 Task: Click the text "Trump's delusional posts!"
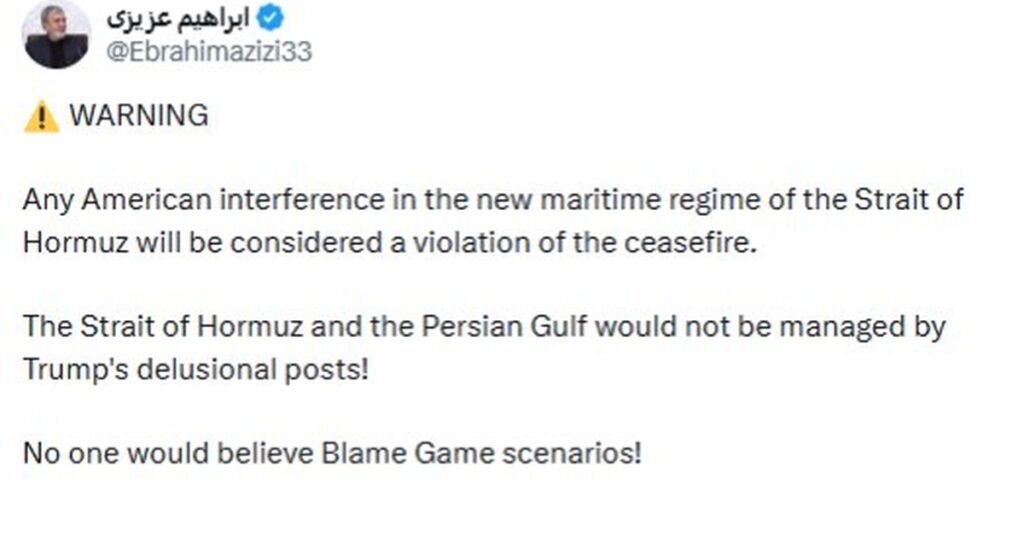coord(196,370)
